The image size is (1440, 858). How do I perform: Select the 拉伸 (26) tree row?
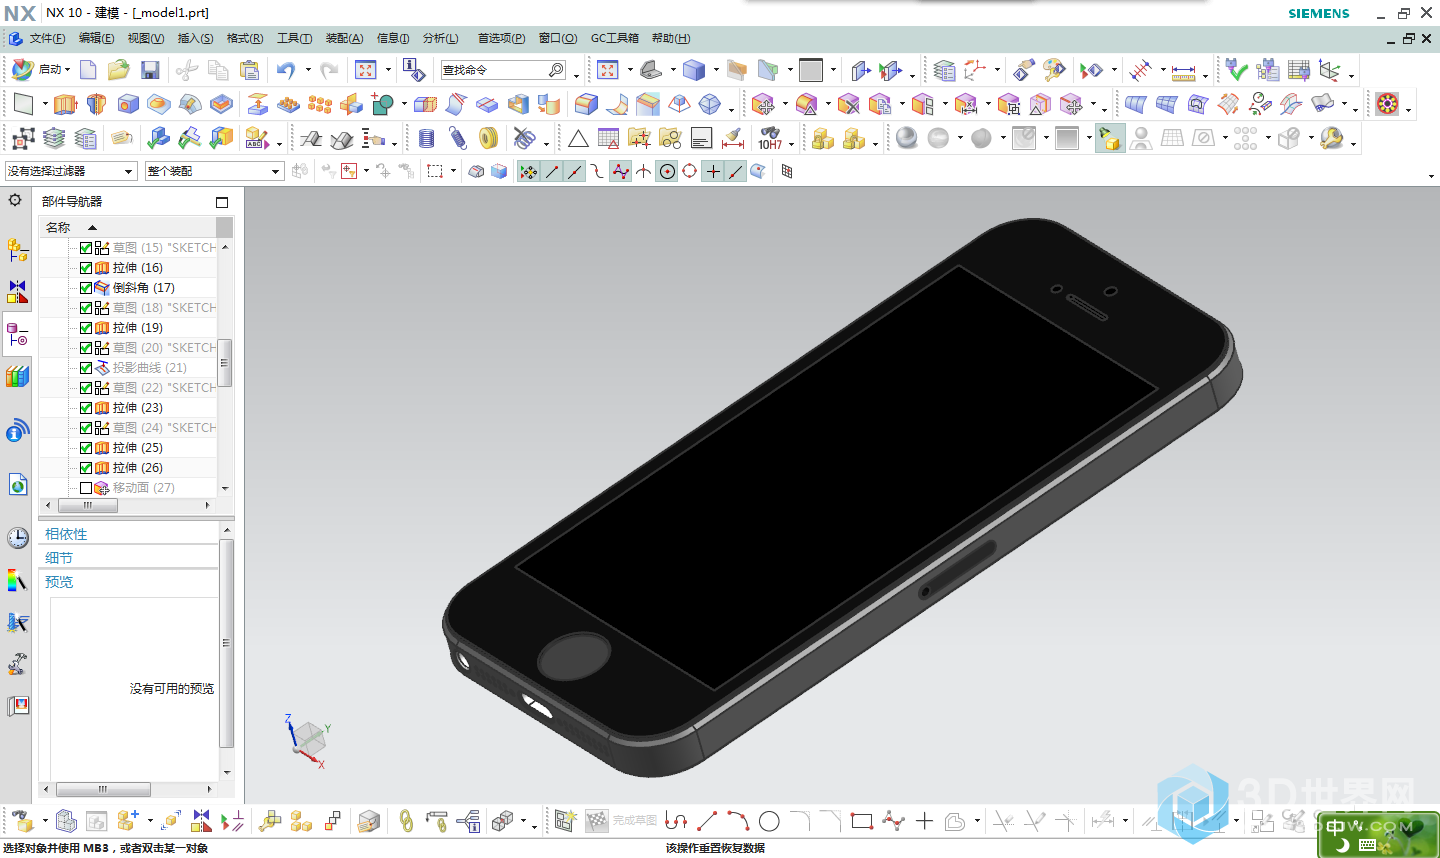(136, 468)
